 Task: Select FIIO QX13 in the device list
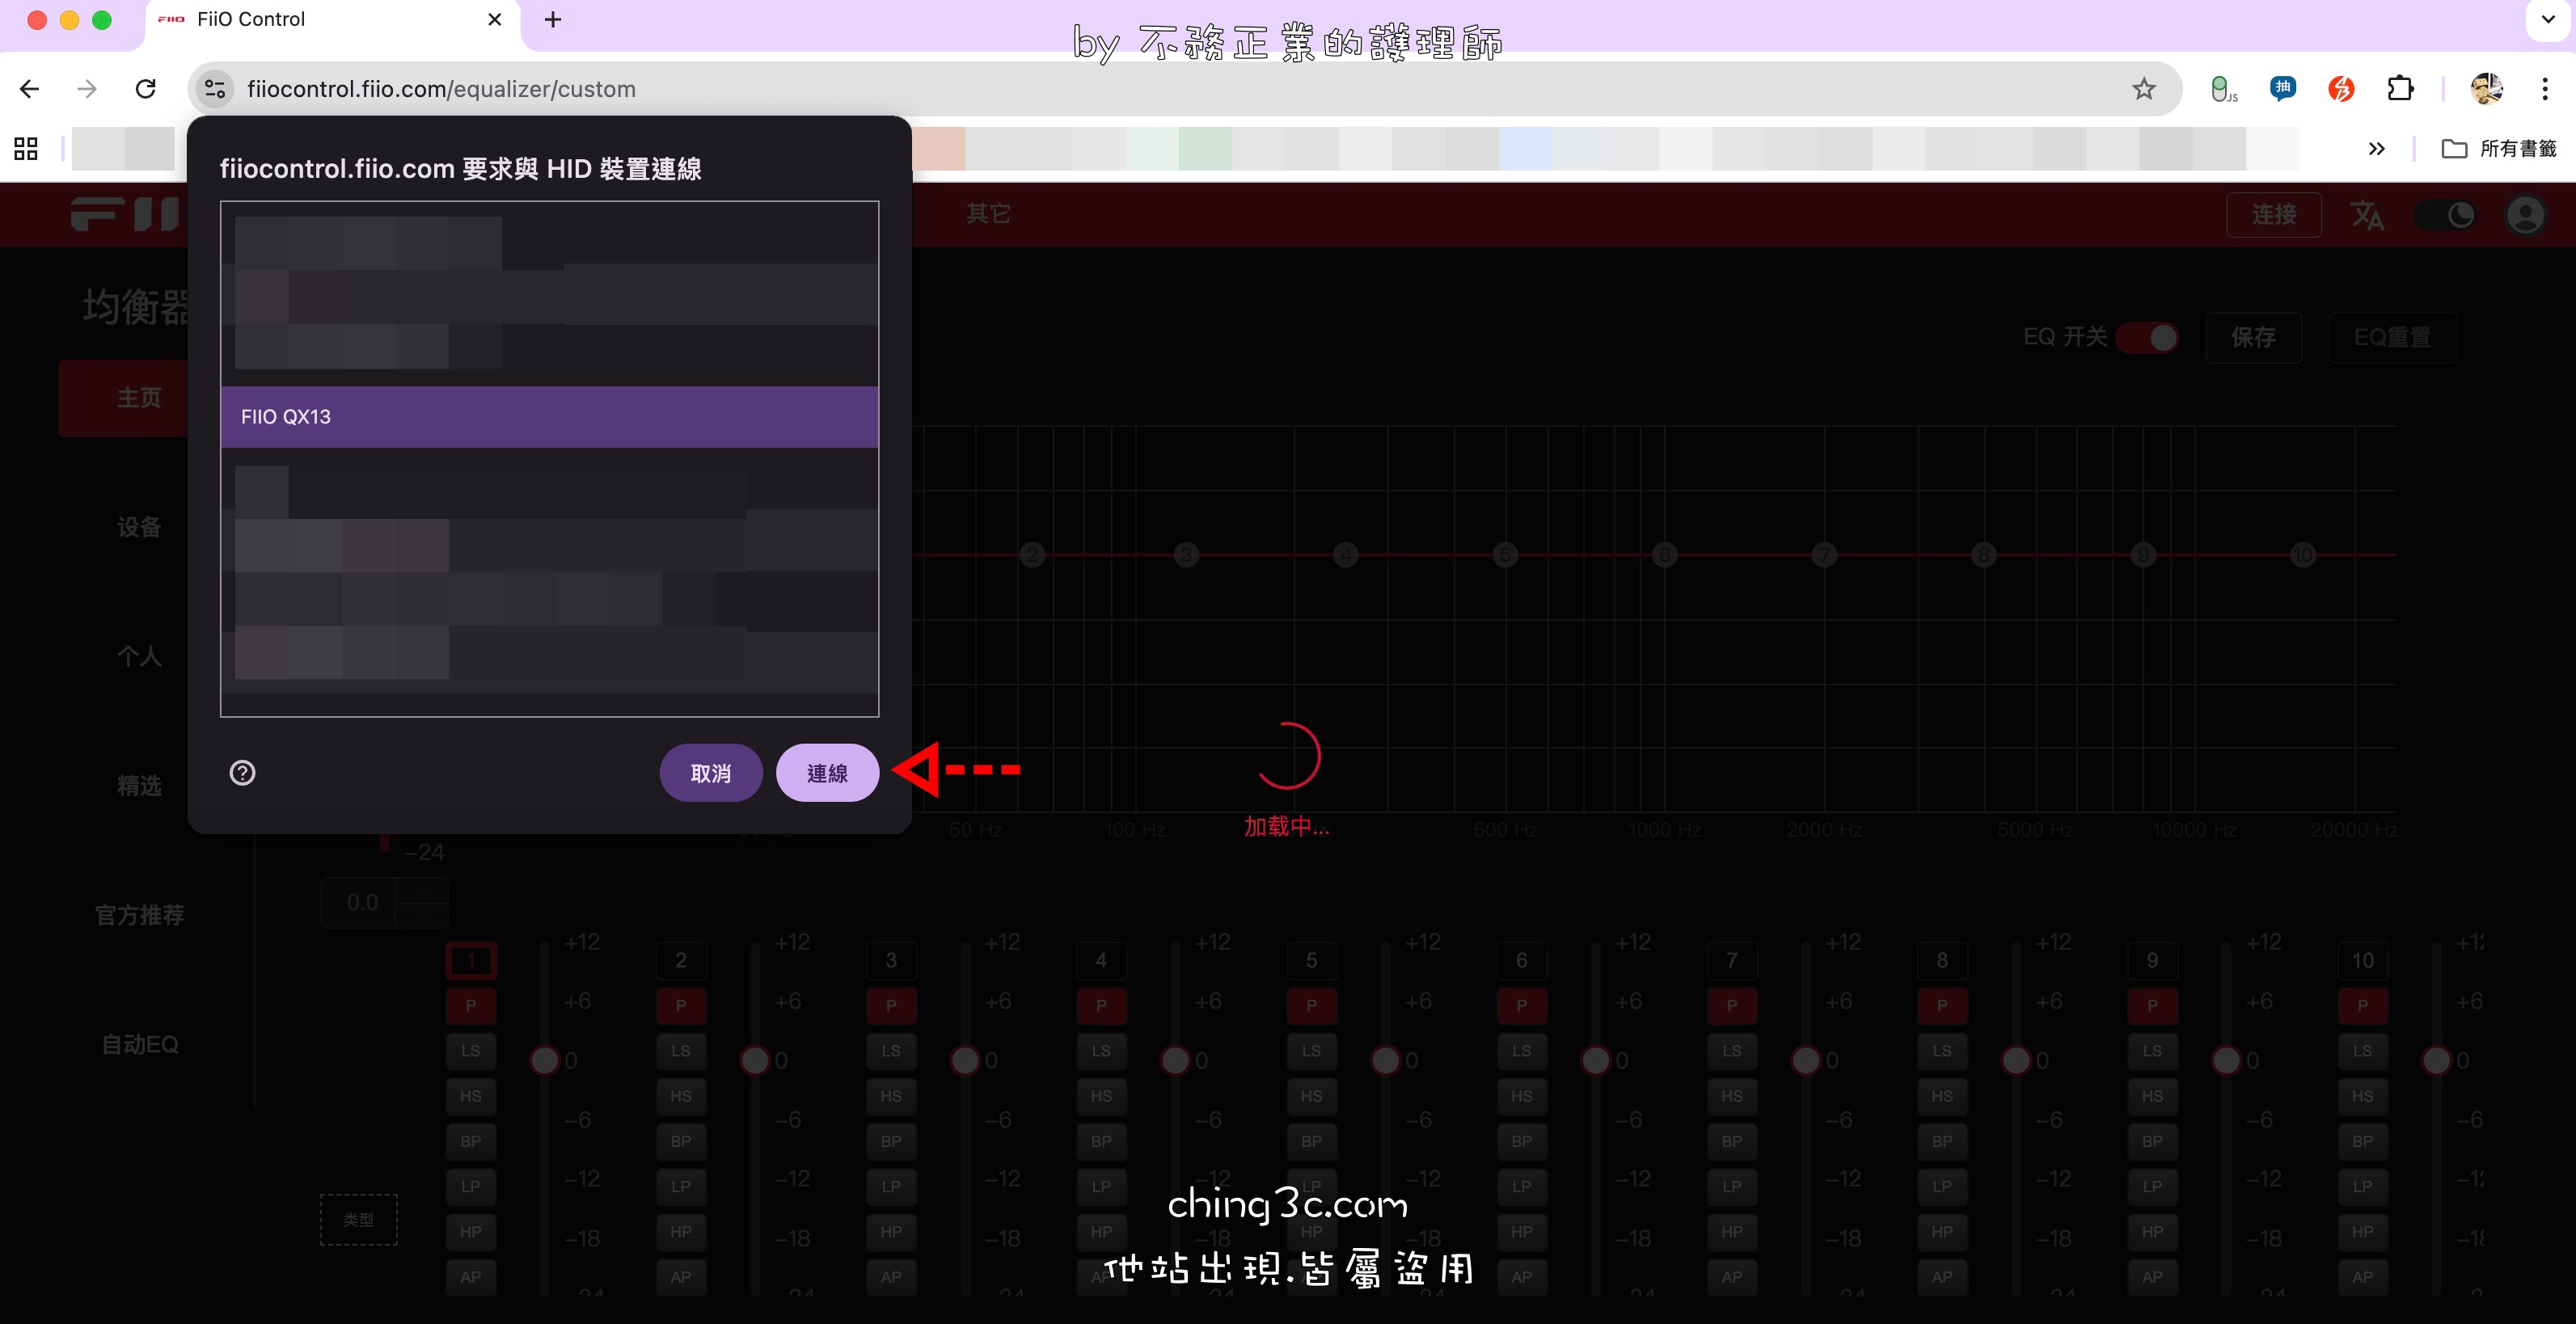click(x=549, y=416)
